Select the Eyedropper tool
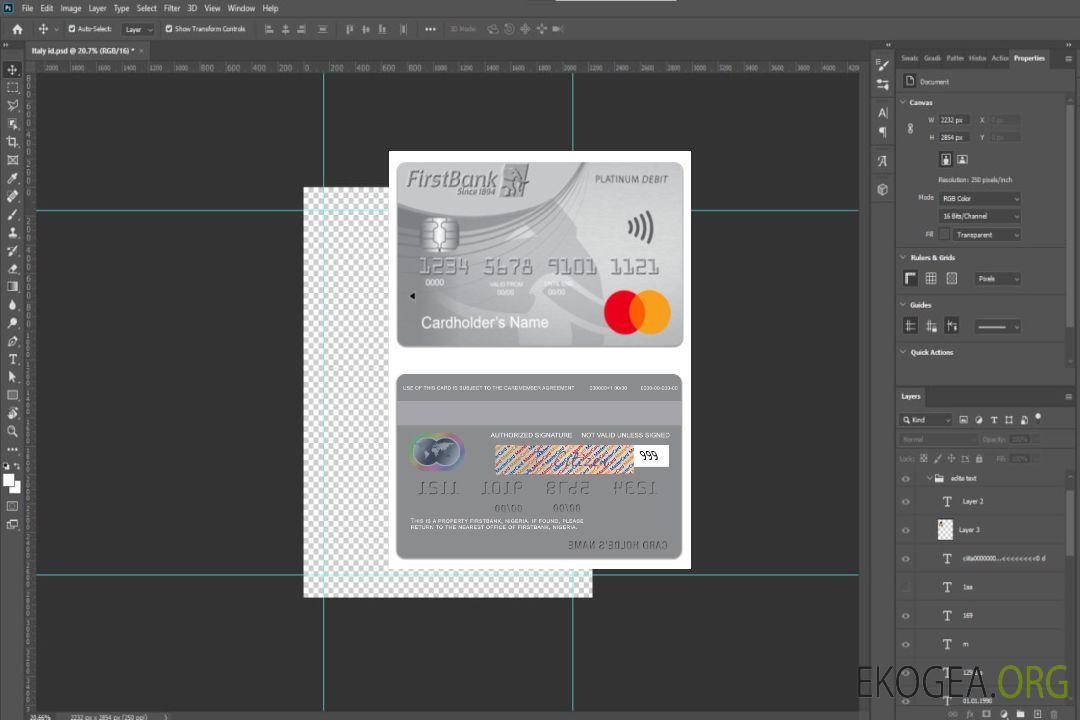This screenshot has height=720, width=1080. pos(12,178)
